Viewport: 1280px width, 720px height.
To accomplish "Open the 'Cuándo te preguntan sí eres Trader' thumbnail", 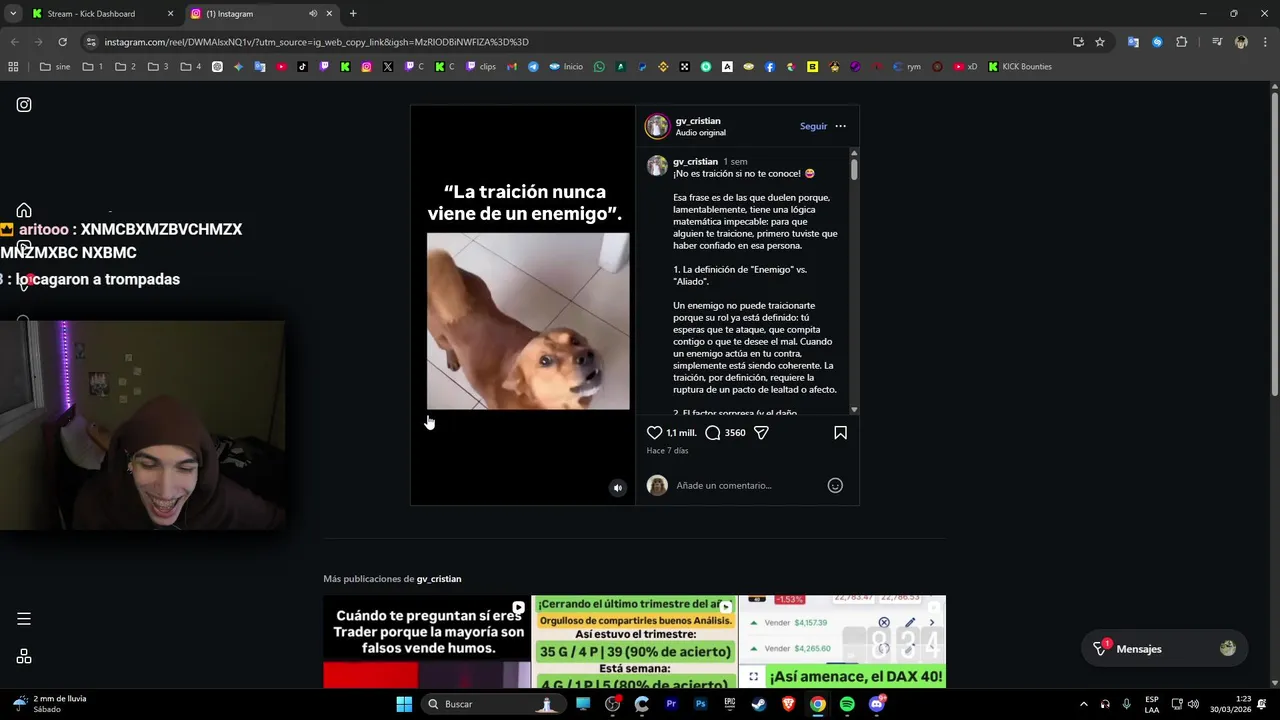I will tap(427, 642).
